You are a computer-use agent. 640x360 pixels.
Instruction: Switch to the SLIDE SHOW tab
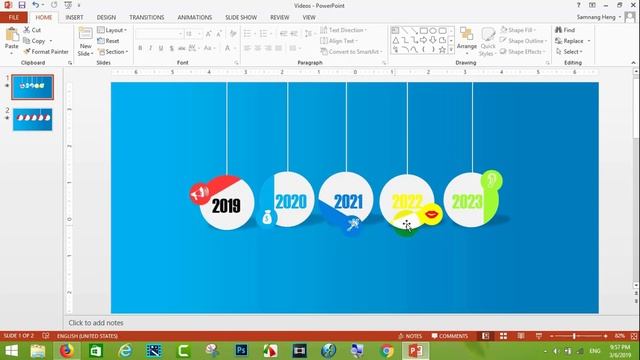(241, 18)
